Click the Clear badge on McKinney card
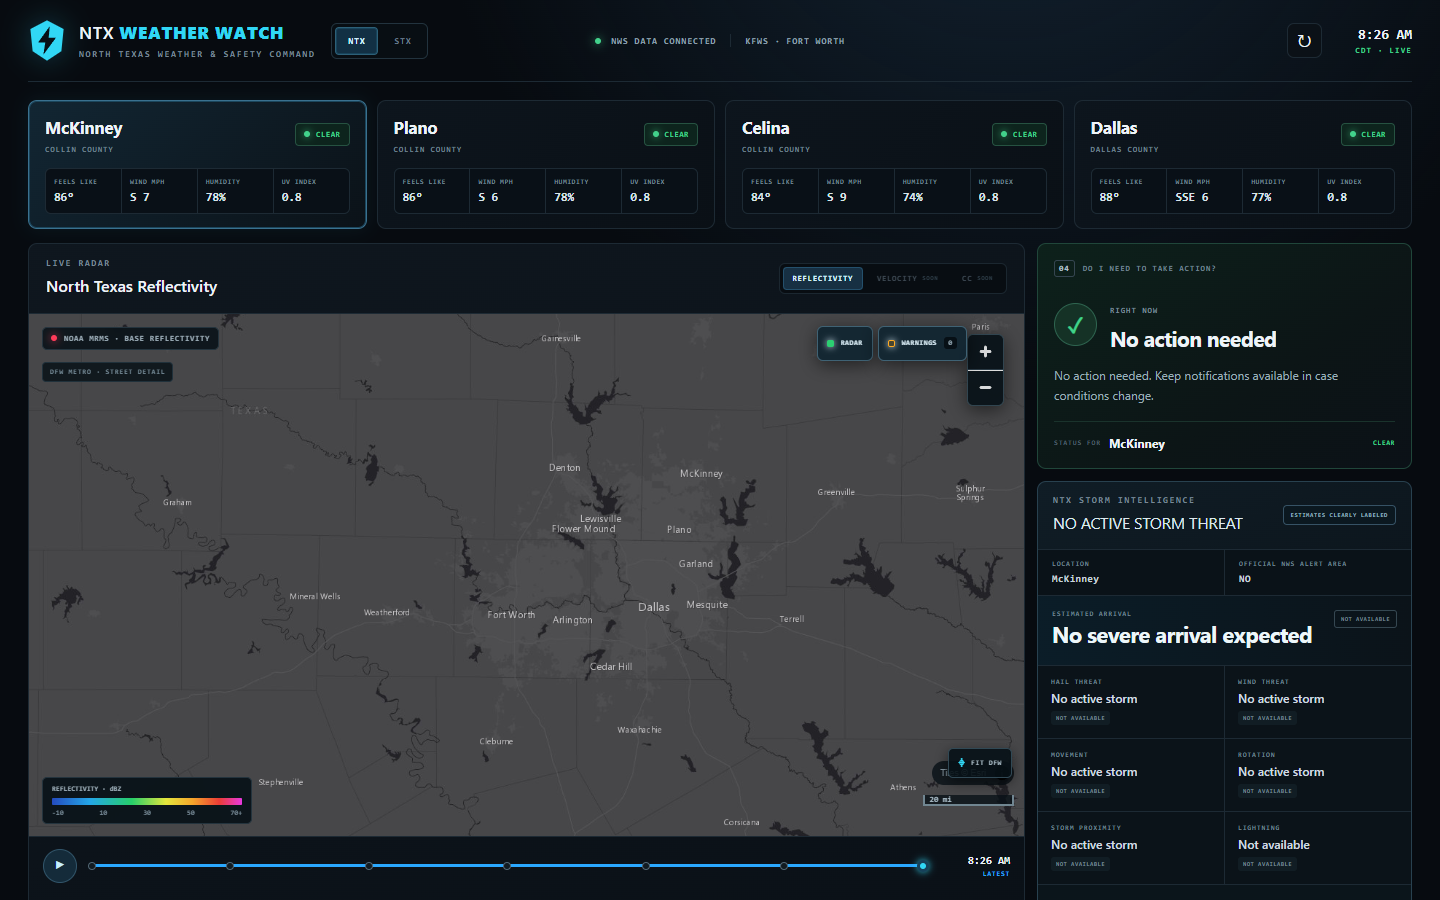Viewport: 1440px width, 900px height. coord(322,134)
